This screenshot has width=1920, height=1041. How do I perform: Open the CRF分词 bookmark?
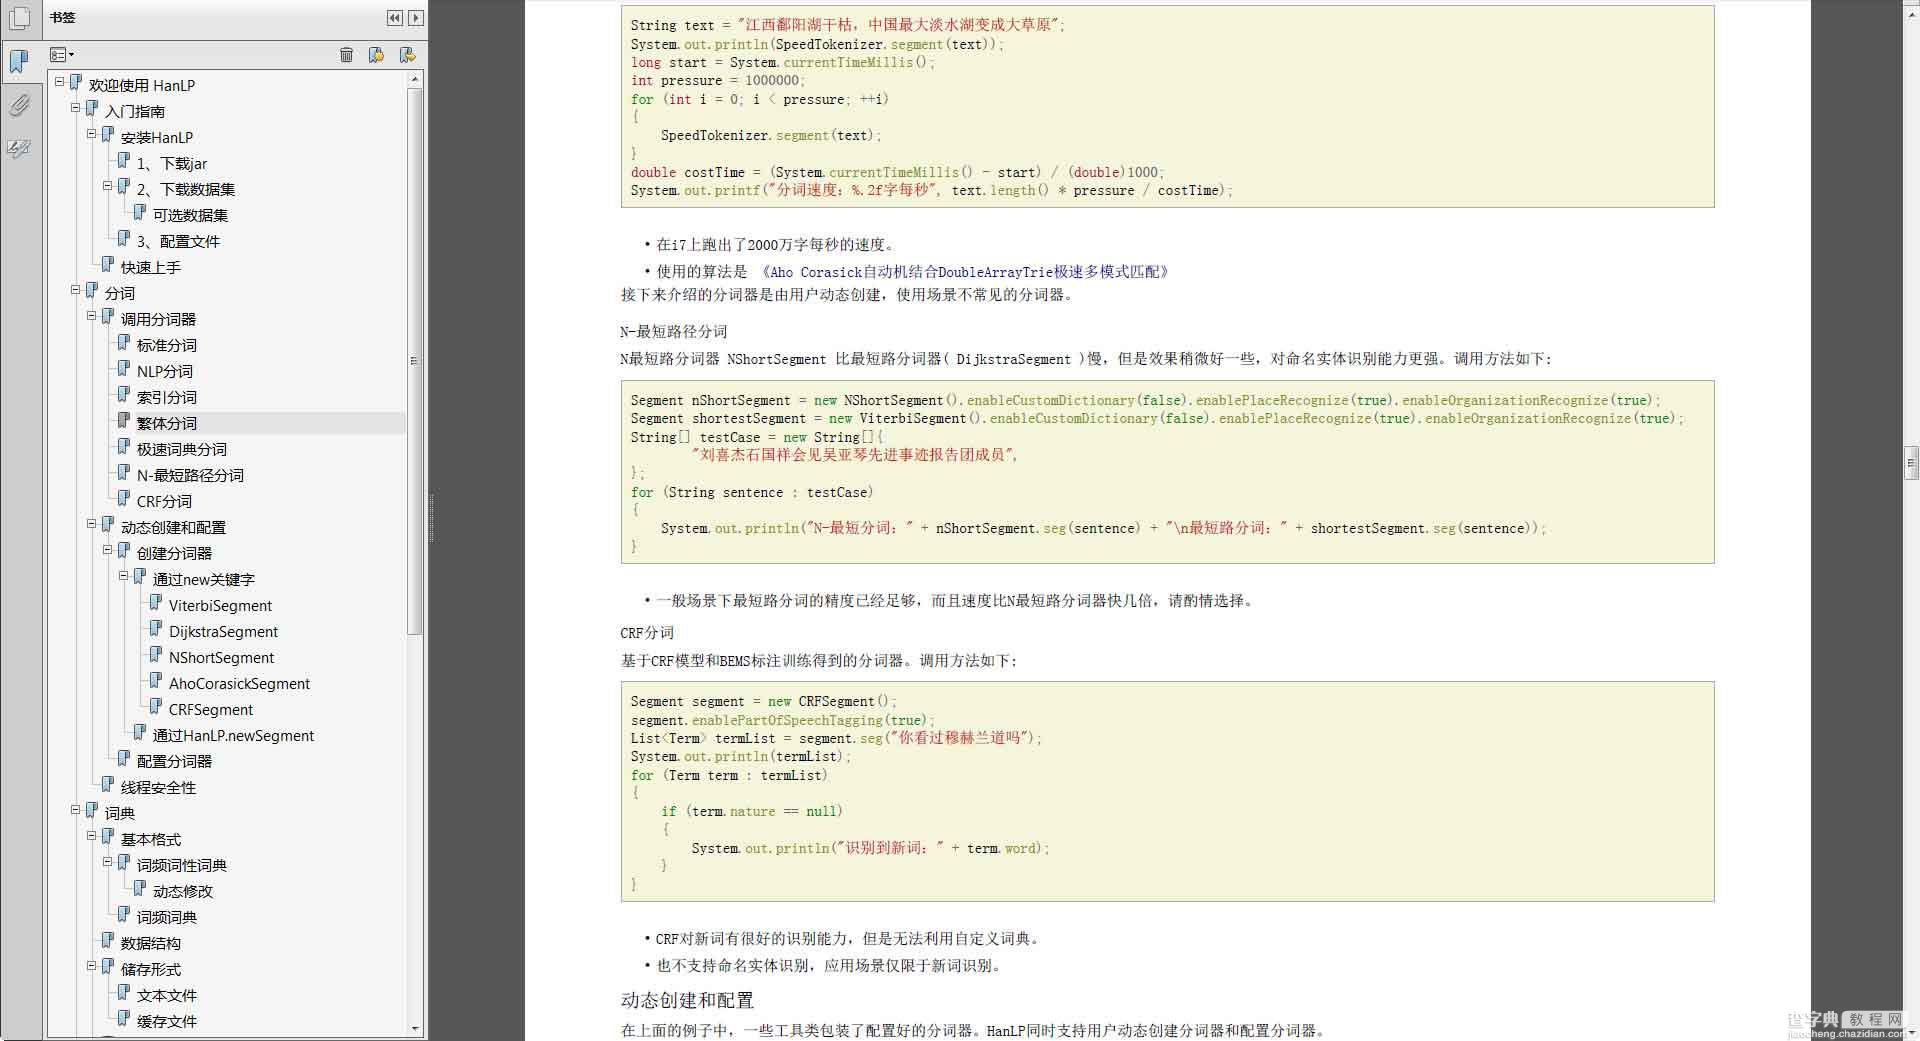pyautogui.click(x=164, y=501)
